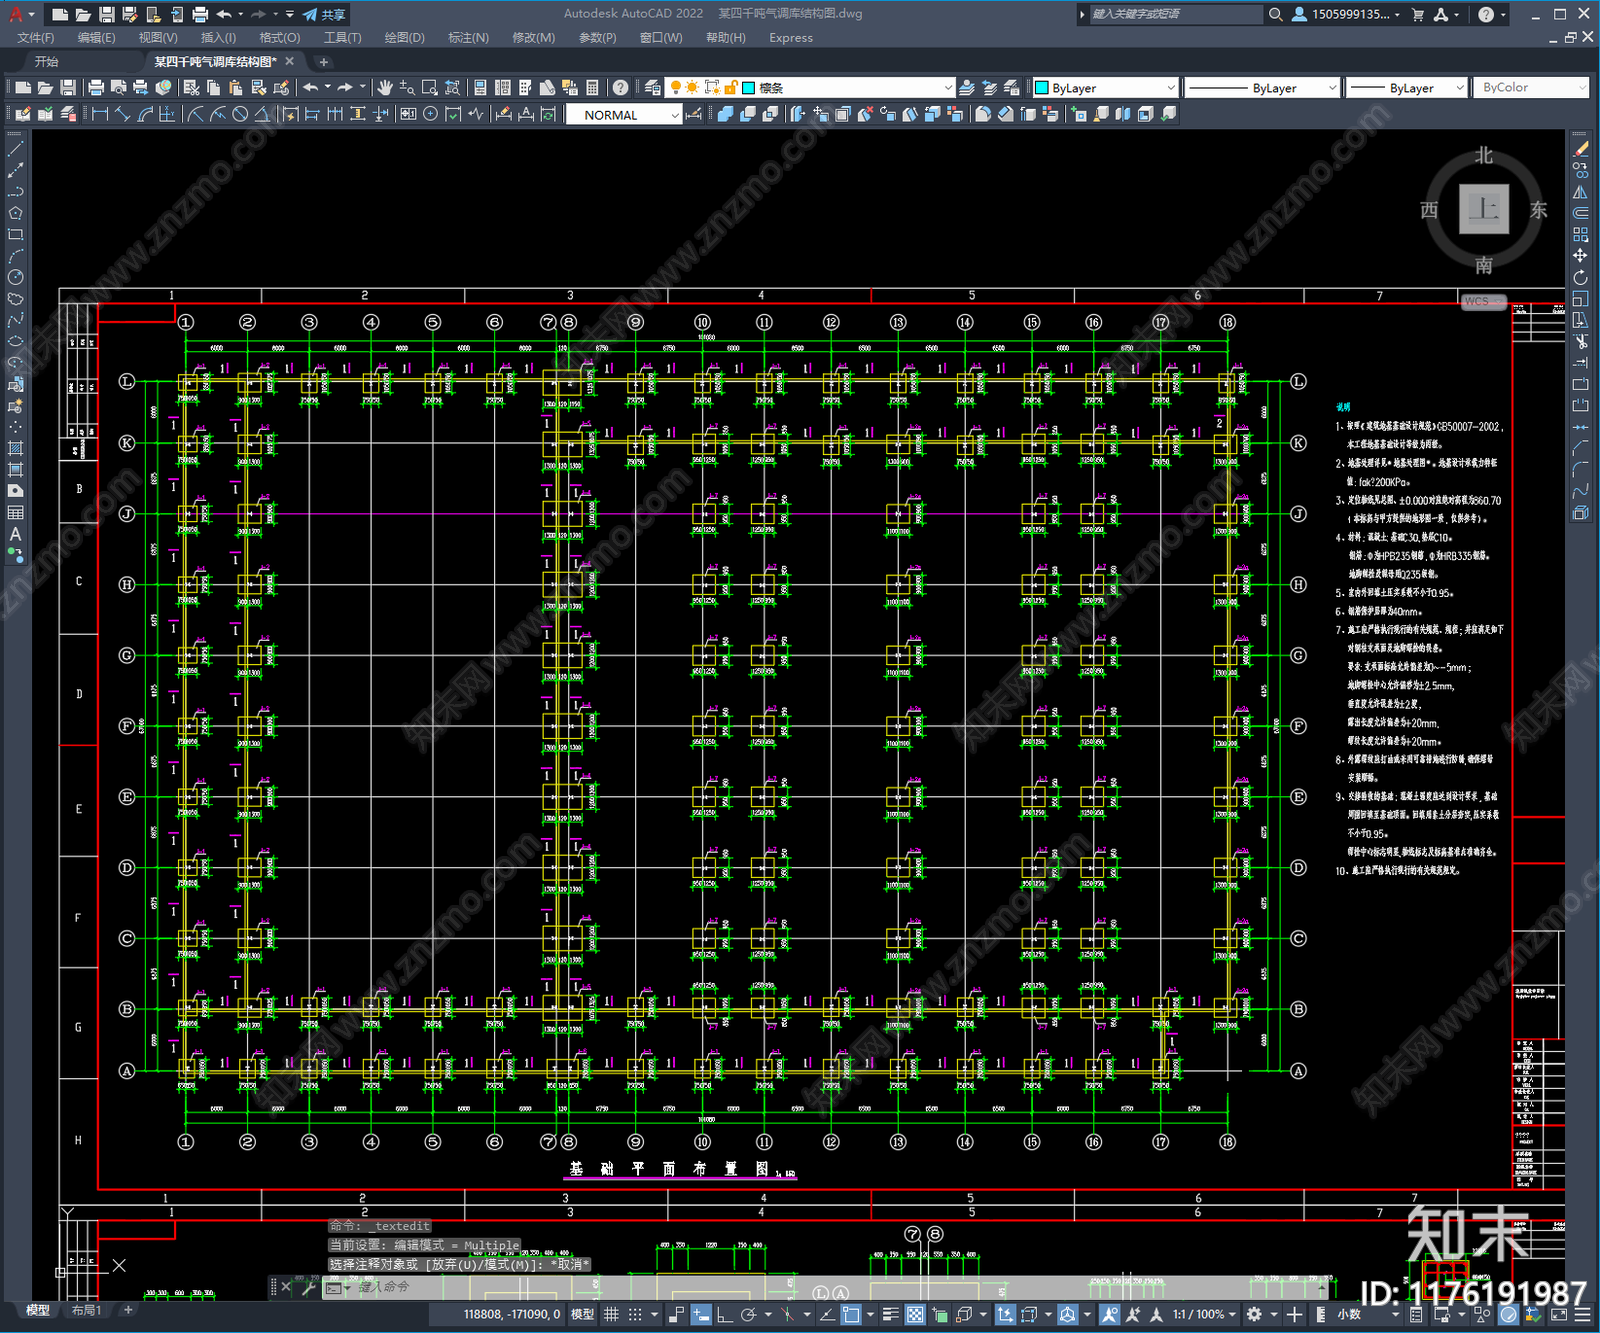
Task: Select the Move tool in modify toolbar
Action: tap(1580, 256)
